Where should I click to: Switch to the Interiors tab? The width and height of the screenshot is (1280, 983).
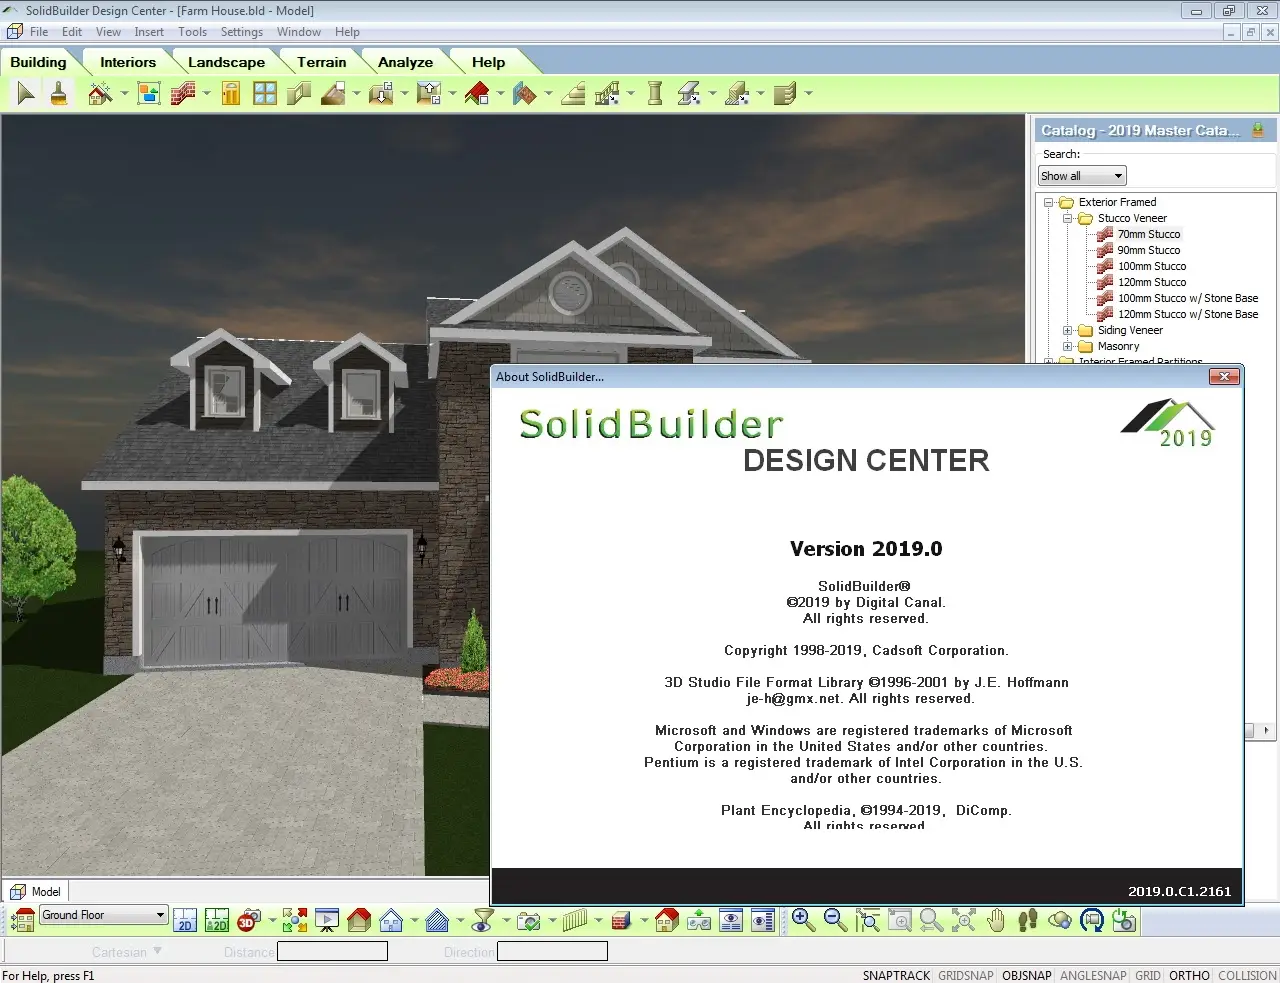(x=128, y=62)
